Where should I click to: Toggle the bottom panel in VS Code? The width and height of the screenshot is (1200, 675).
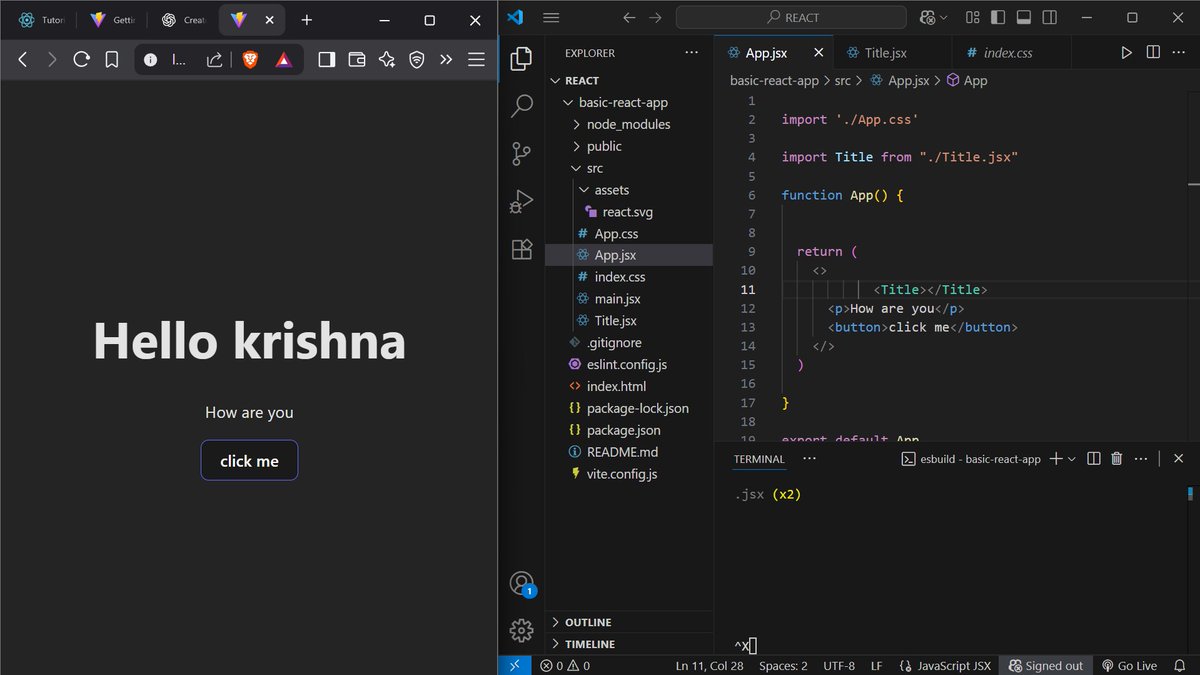click(1023, 18)
